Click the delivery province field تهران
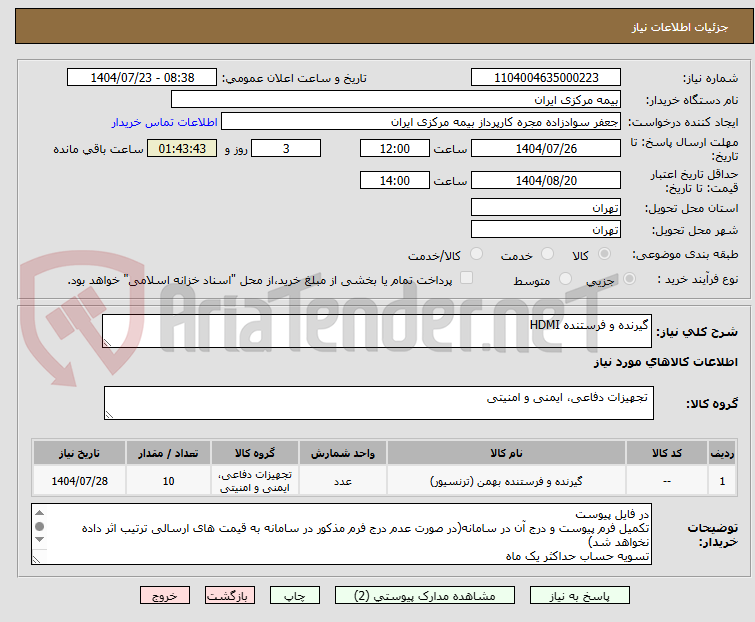Image resolution: width=755 pixels, height=622 pixels. (x=546, y=207)
